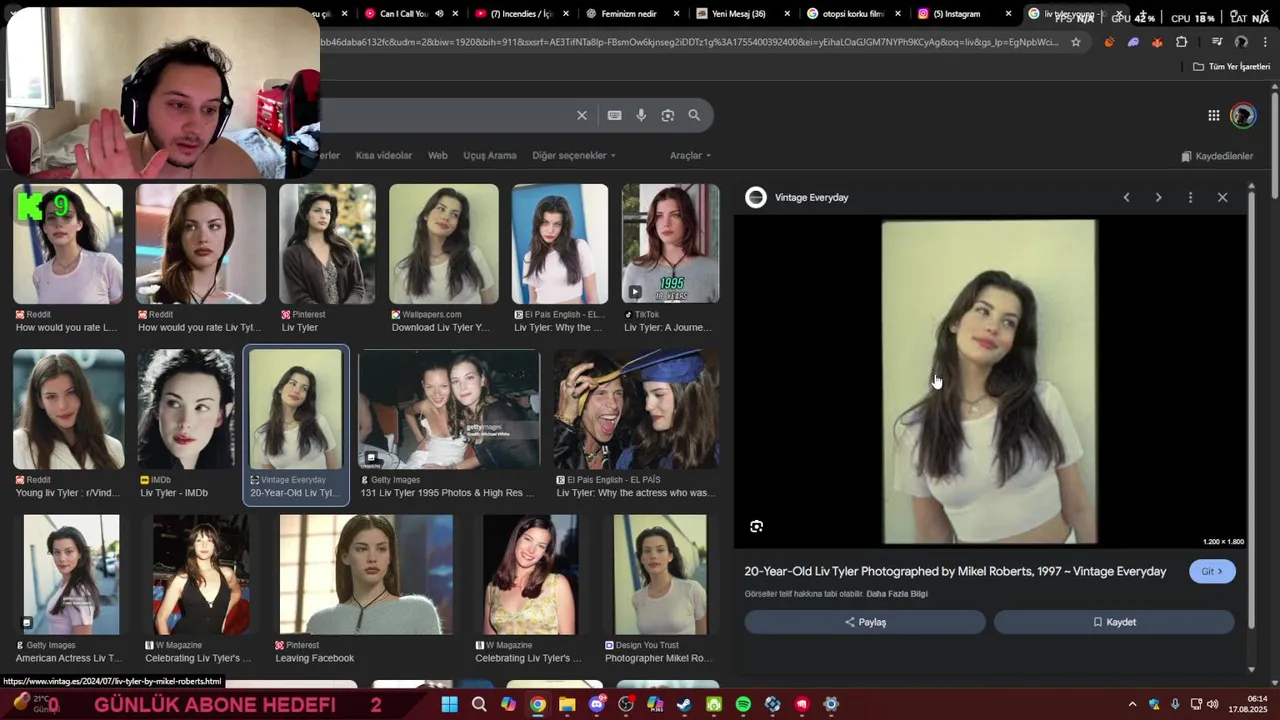Bookmark the page with star icon
1280x720 pixels.
[1076, 42]
